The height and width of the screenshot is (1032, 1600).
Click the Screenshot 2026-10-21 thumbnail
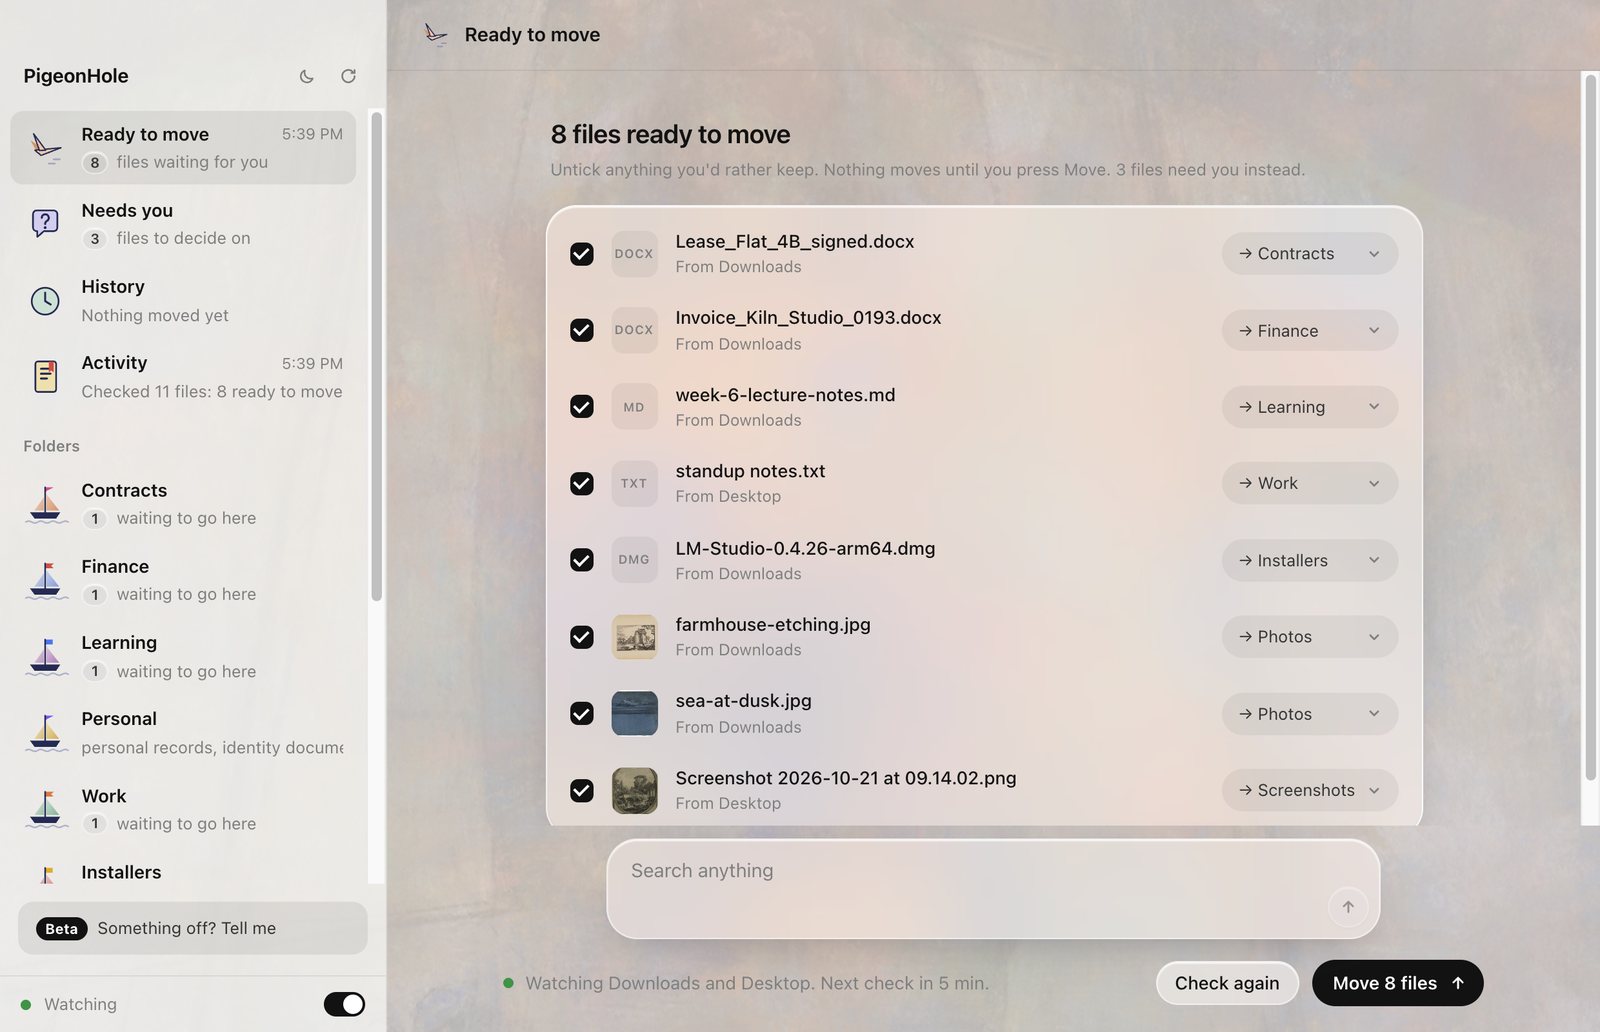click(634, 790)
